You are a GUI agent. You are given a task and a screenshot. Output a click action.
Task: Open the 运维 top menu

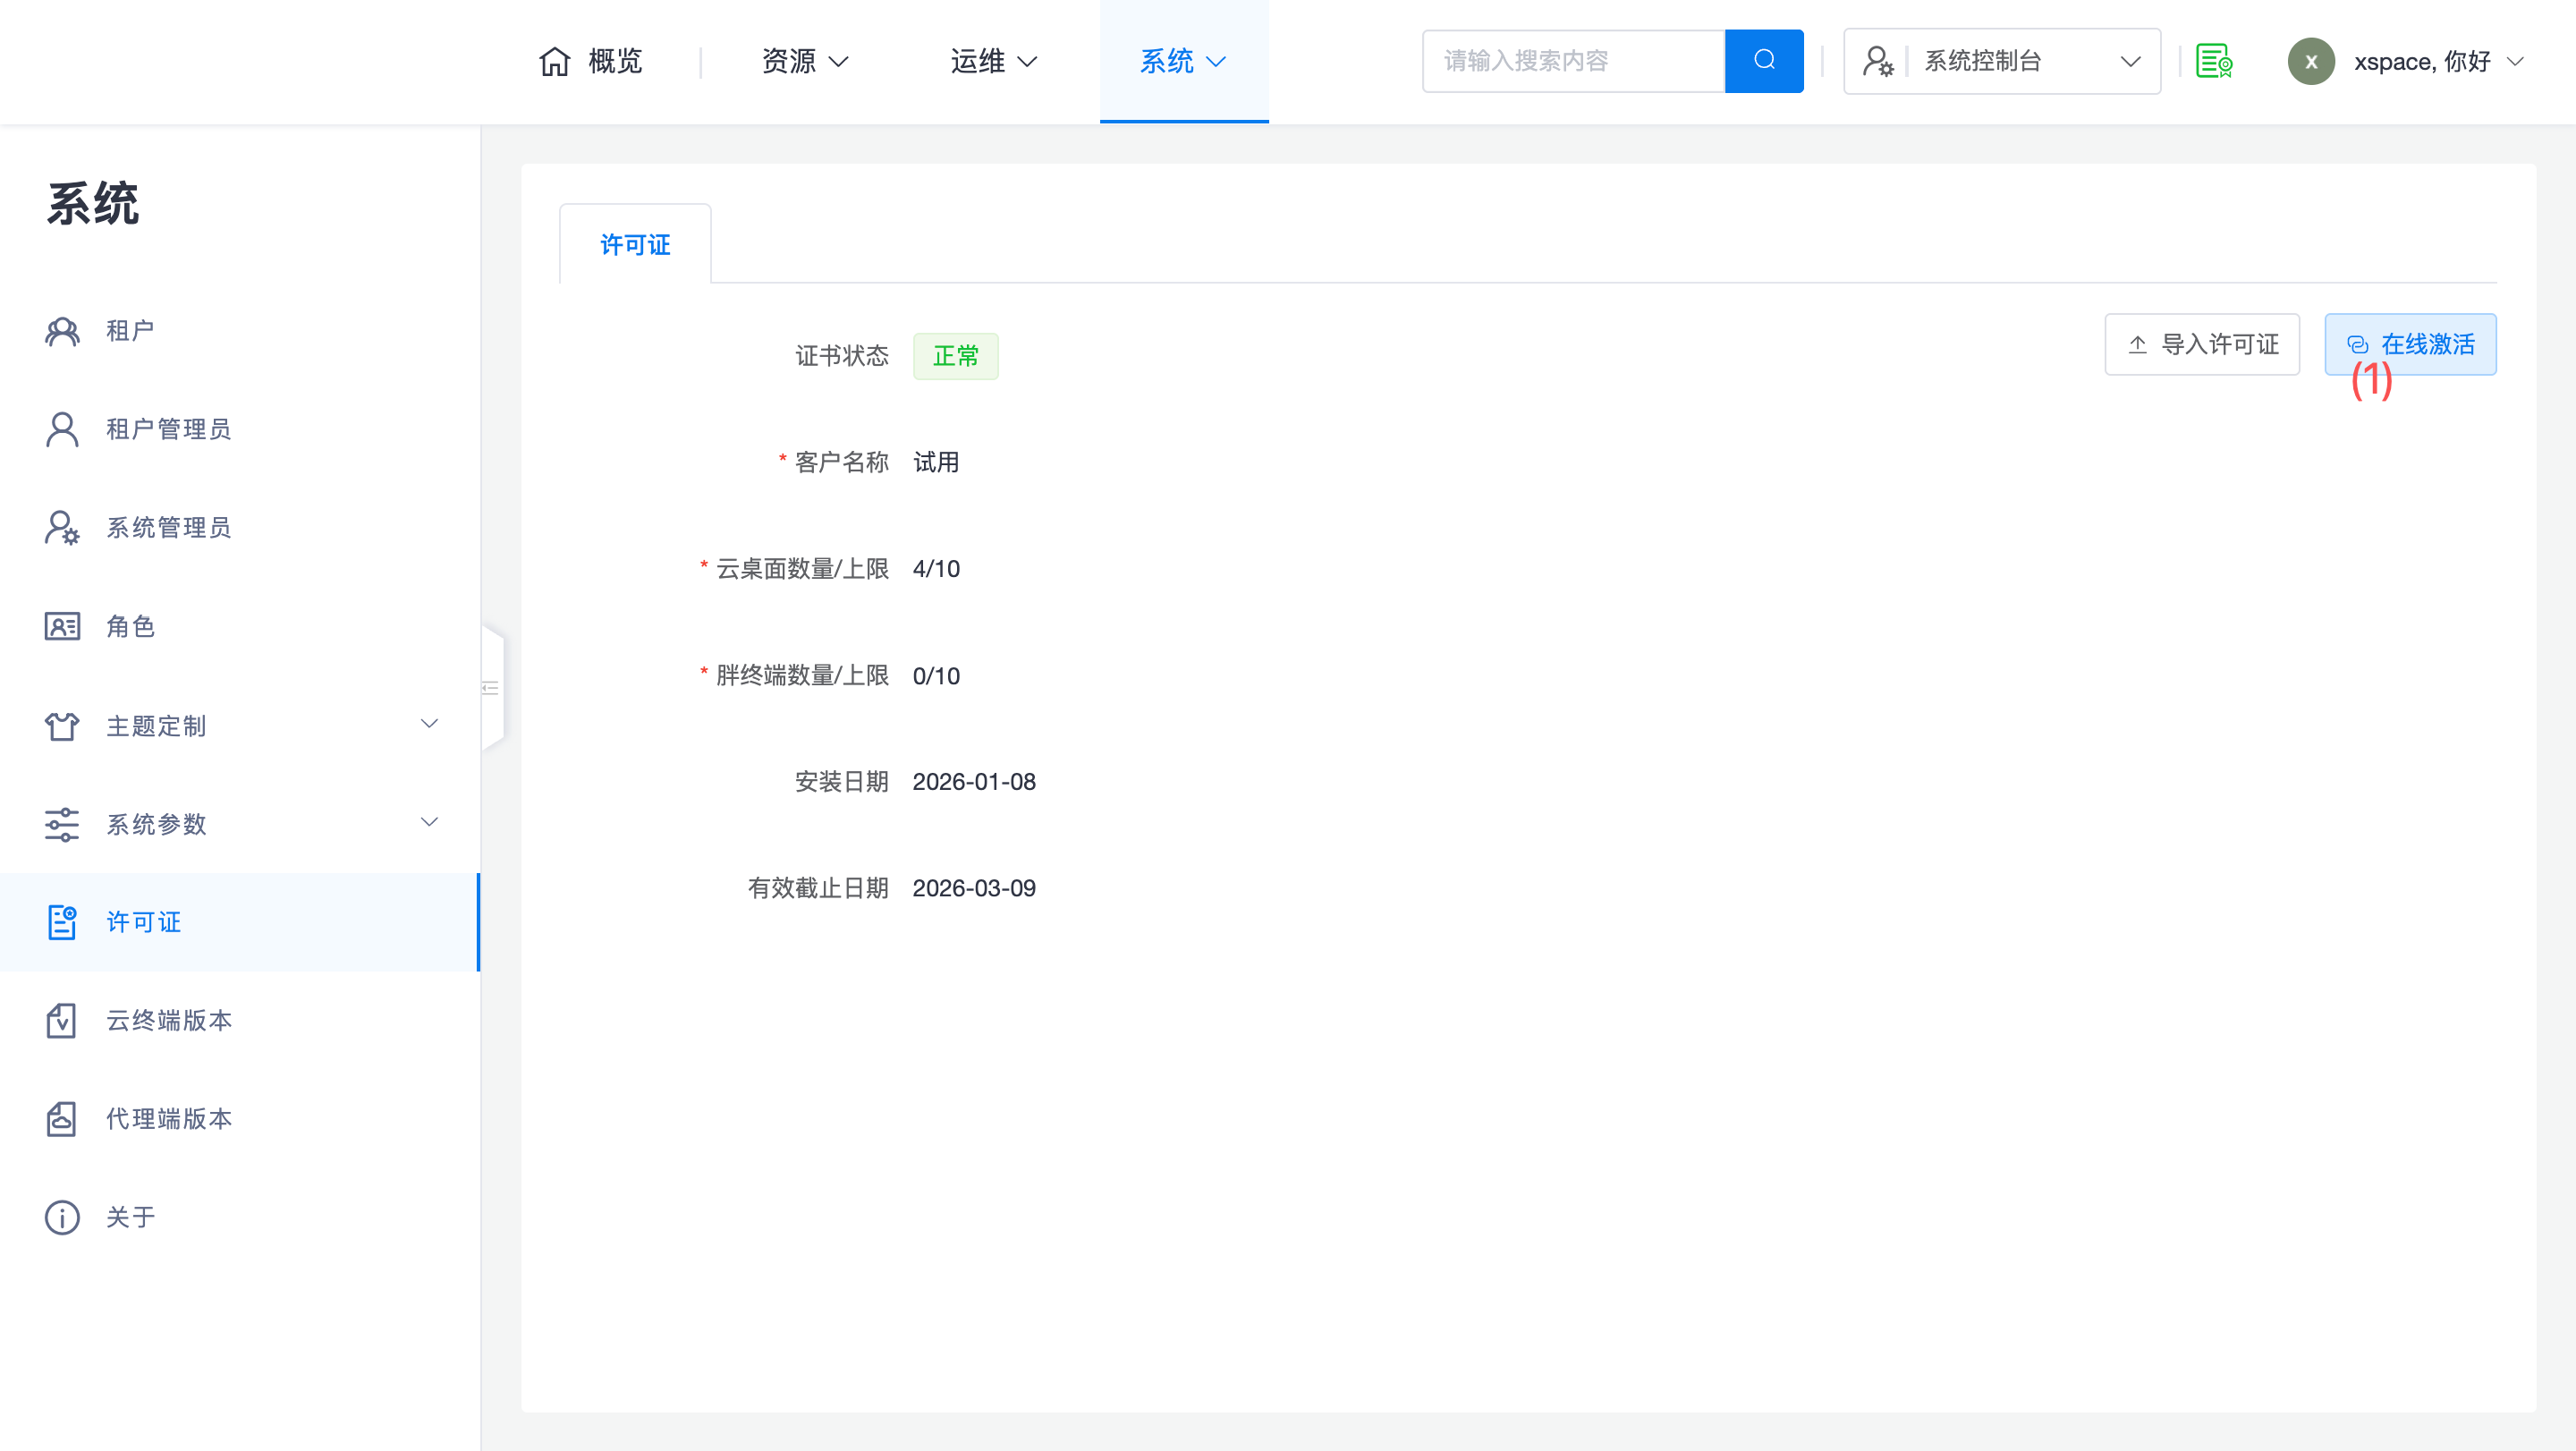993,62
